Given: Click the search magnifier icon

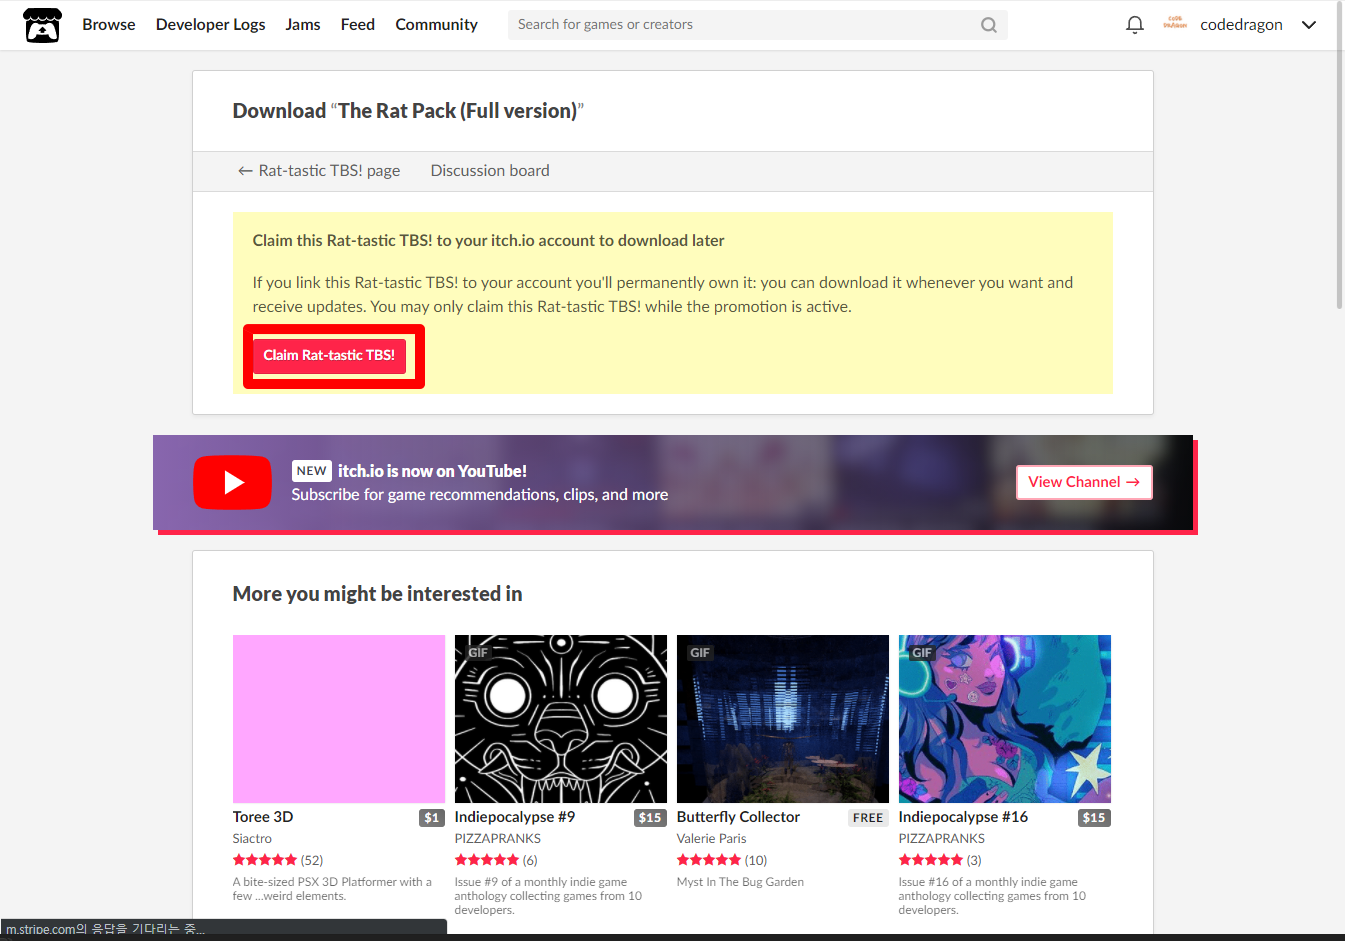Looking at the screenshot, I should (988, 25).
